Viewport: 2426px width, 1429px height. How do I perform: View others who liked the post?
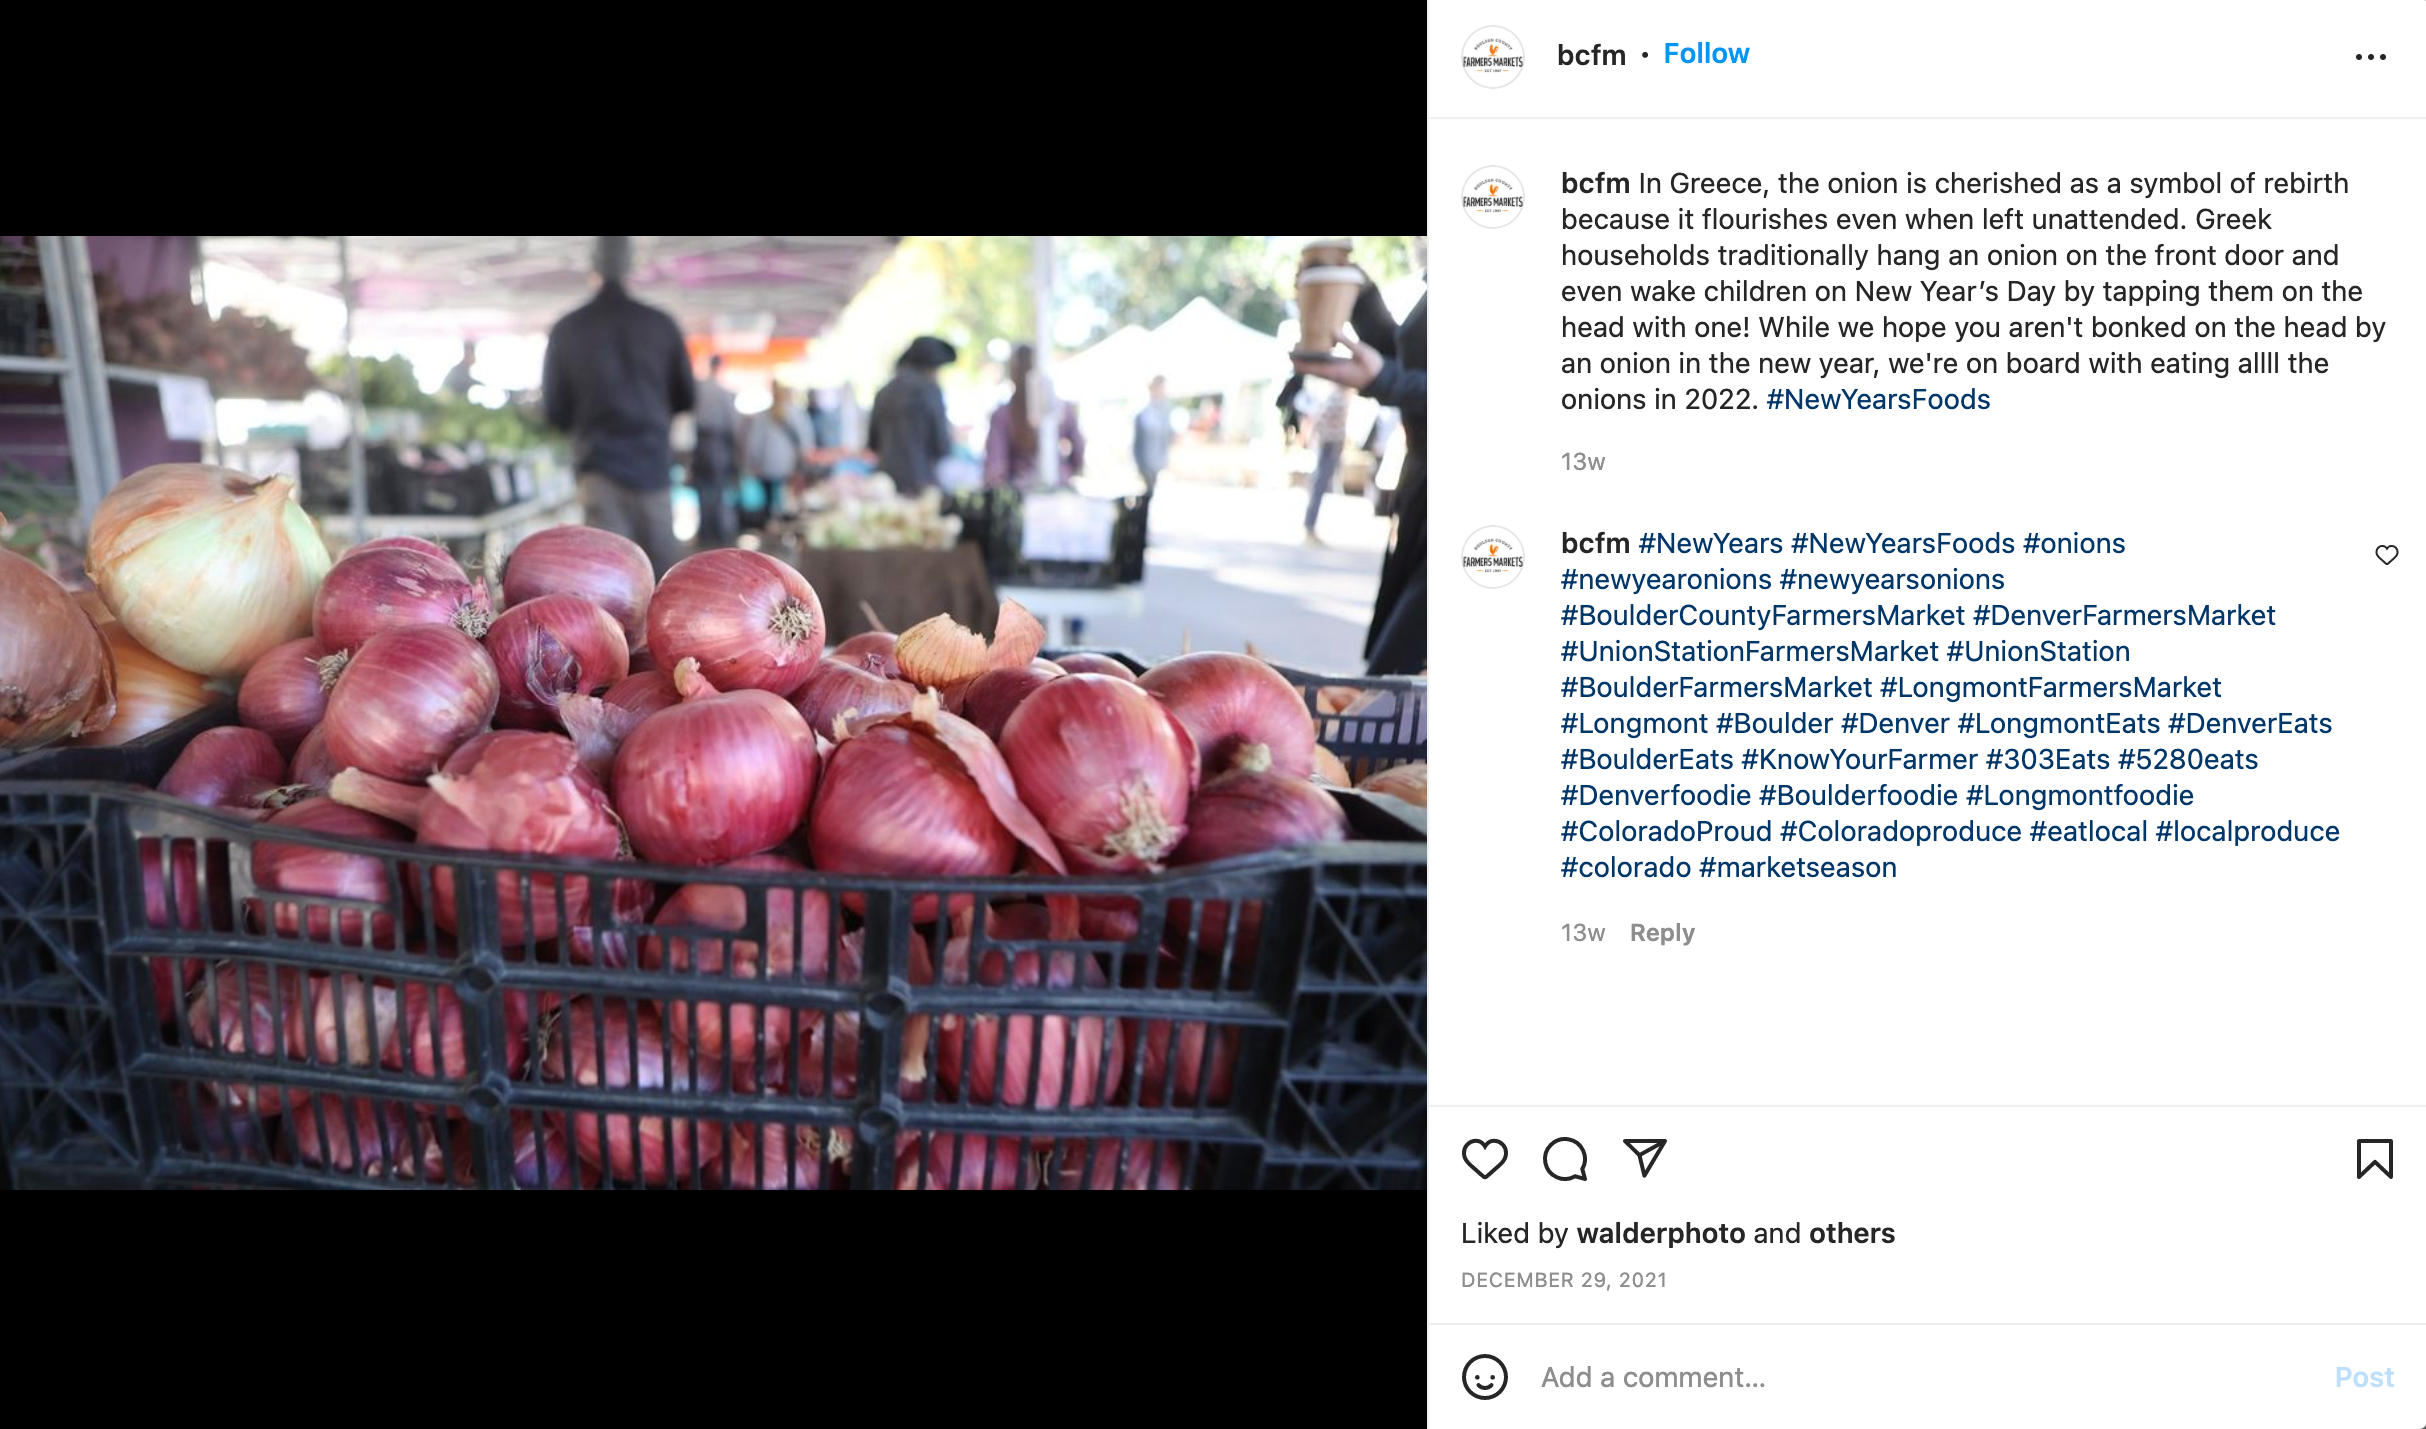pos(1851,1233)
